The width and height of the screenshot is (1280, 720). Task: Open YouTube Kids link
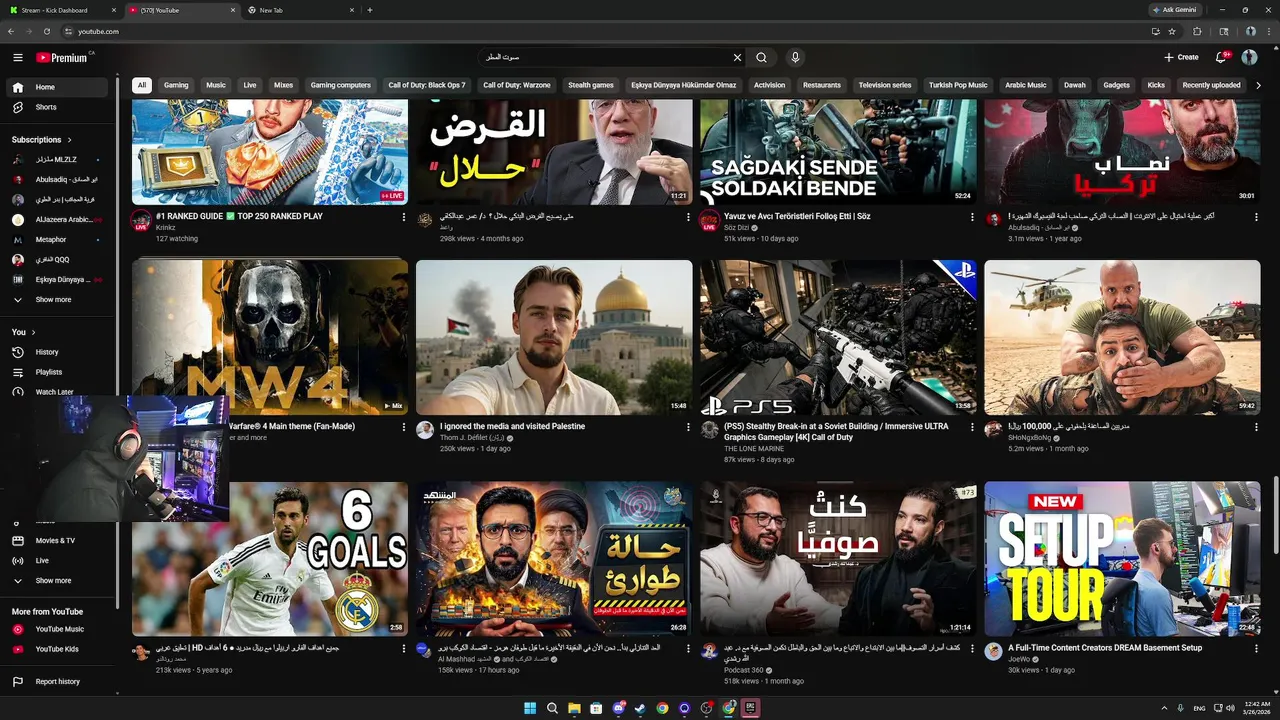click(58, 649)
